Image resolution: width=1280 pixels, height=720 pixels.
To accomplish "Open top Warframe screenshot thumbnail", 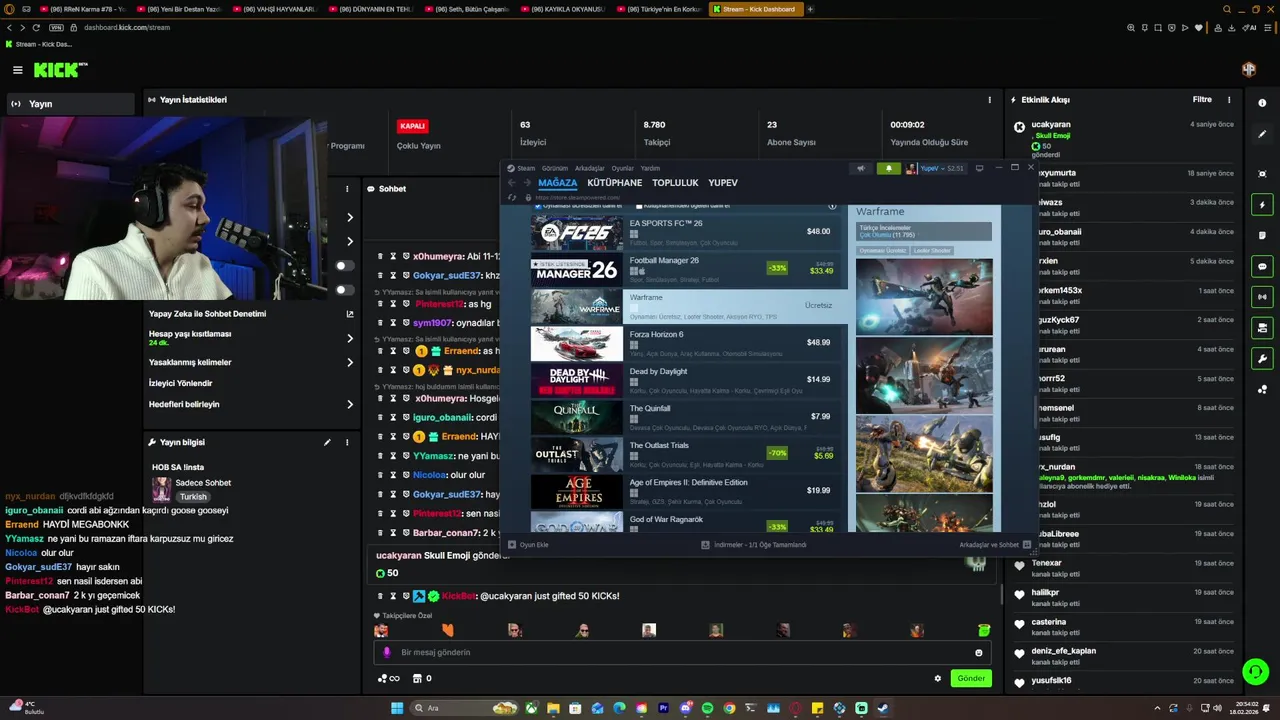I will click(x=924, y=297).
